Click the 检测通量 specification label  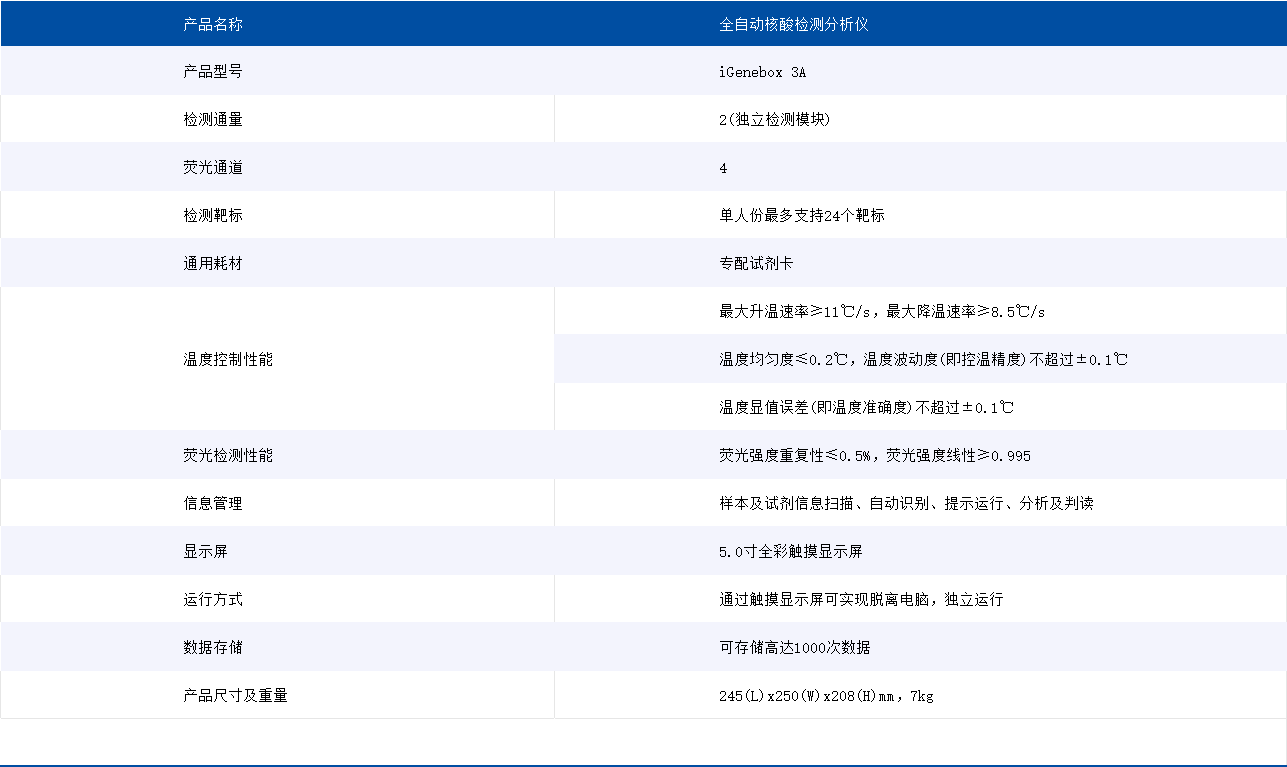coord(210,118)
